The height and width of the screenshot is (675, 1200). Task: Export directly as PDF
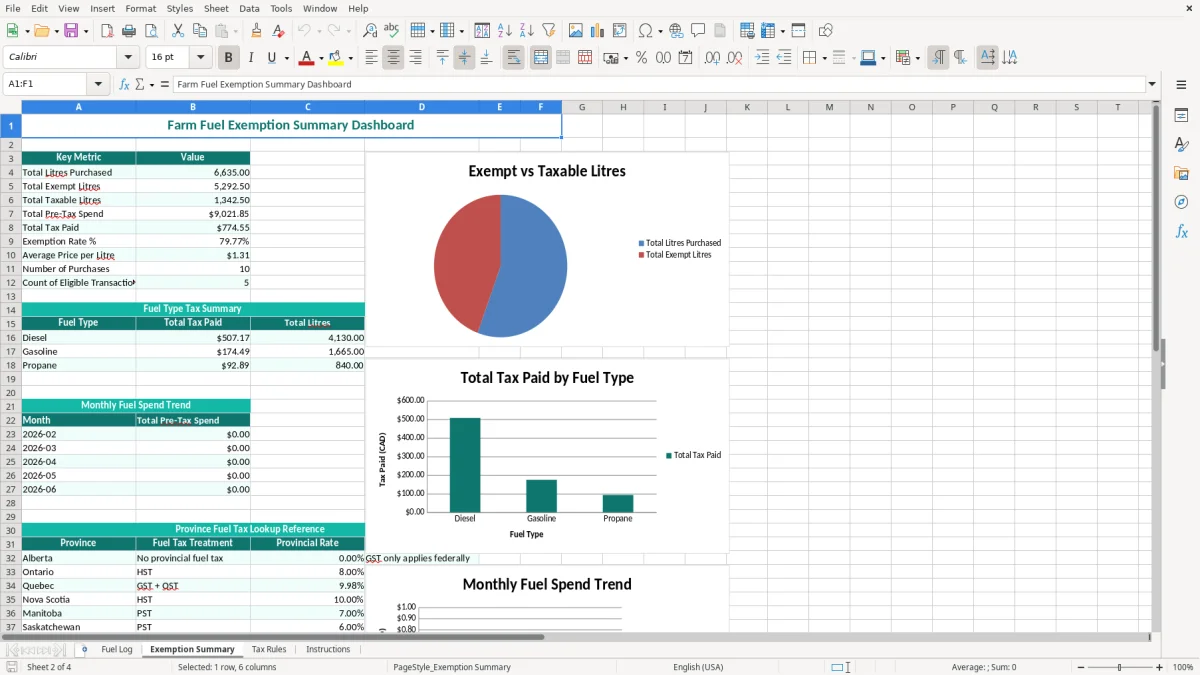(107, 31)
